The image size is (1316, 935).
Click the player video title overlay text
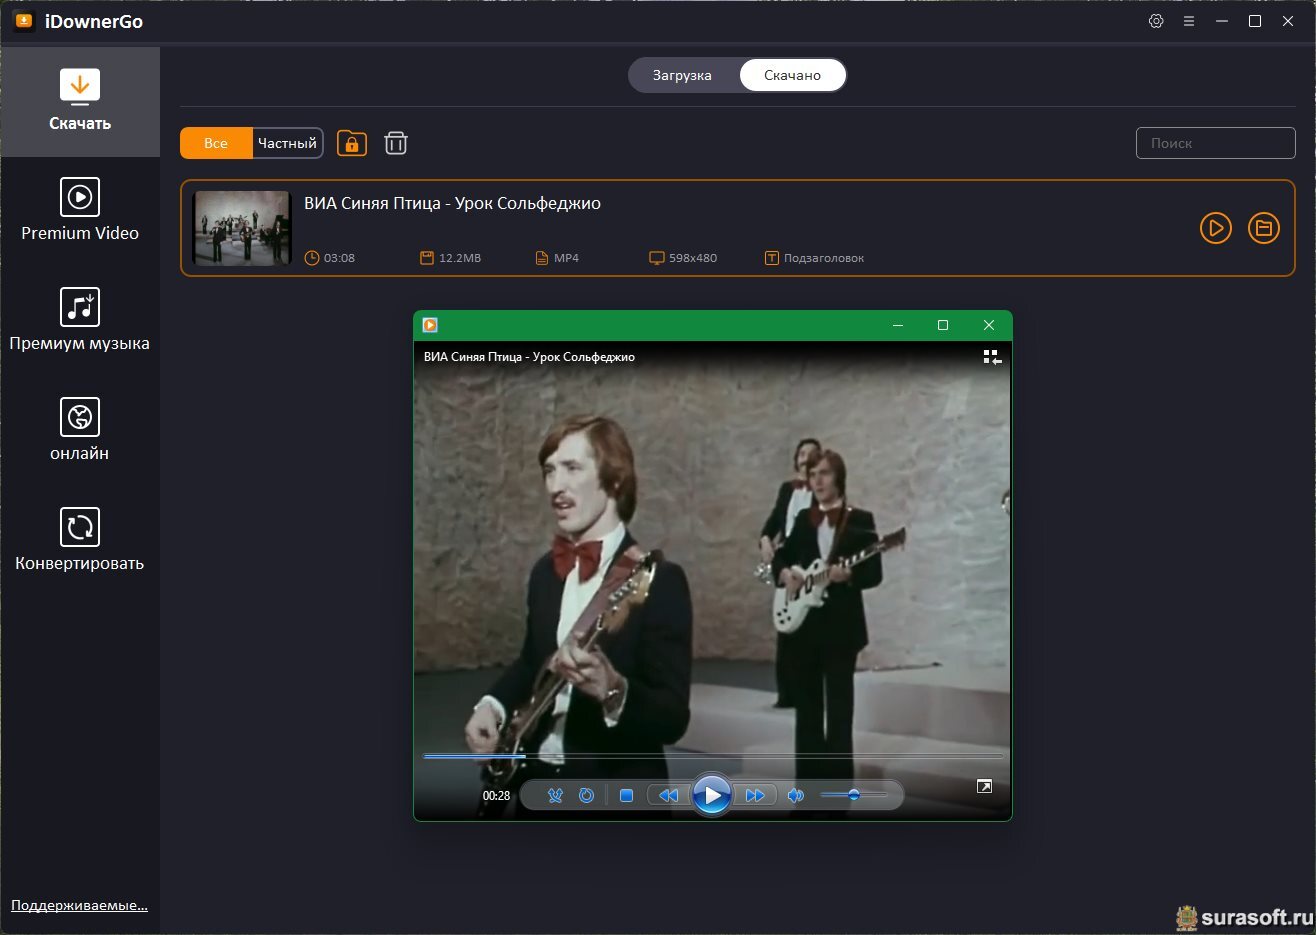click(x=529, y=357)
